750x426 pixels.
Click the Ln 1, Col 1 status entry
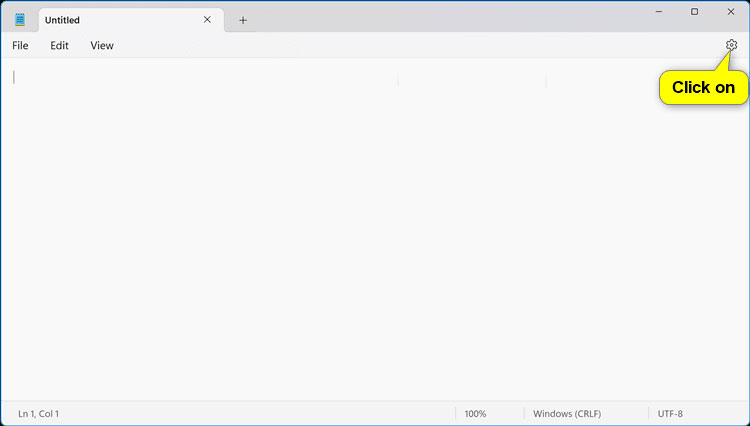[38, 414]
